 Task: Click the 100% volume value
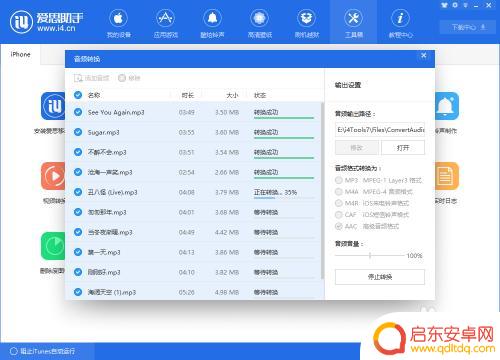coord(414,256)
